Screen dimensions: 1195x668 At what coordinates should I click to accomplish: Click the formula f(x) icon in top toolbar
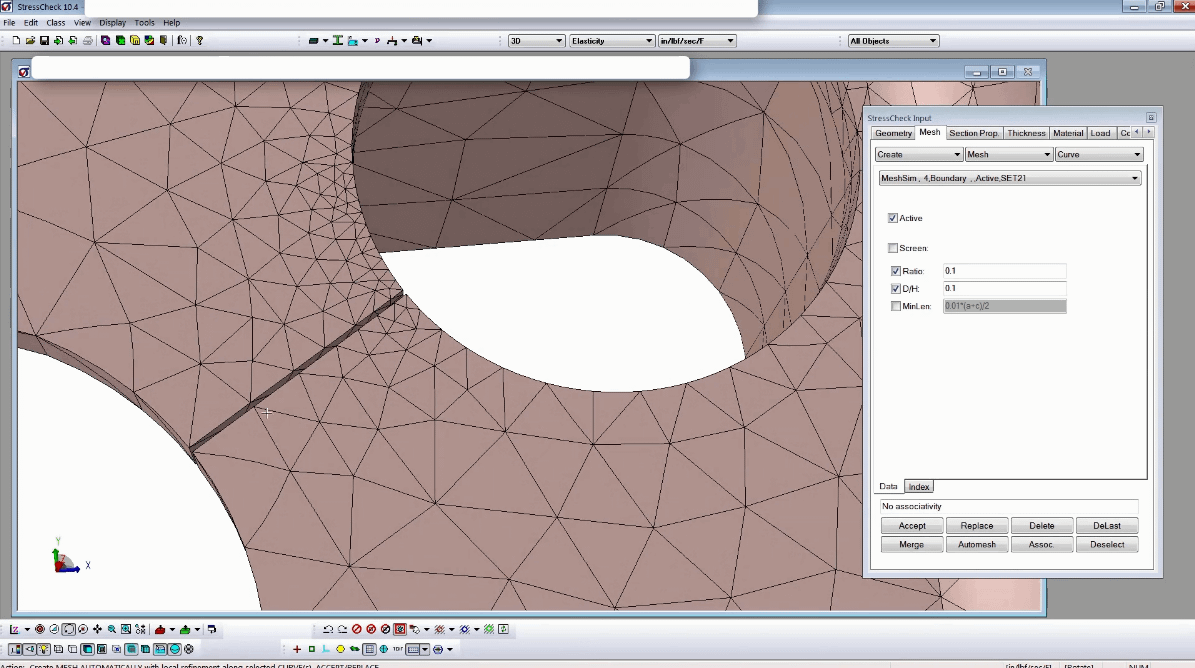tap(182, 41)
